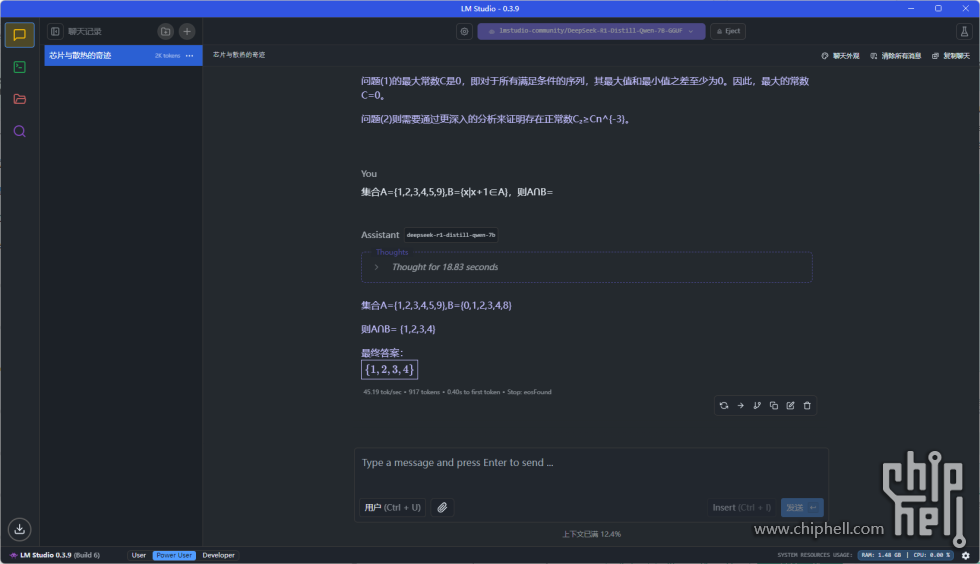Image resolution: width=980 pixels, height=564 pixels.
Task: Collapse the chat history sidebar panel
Action: point(55,31)
